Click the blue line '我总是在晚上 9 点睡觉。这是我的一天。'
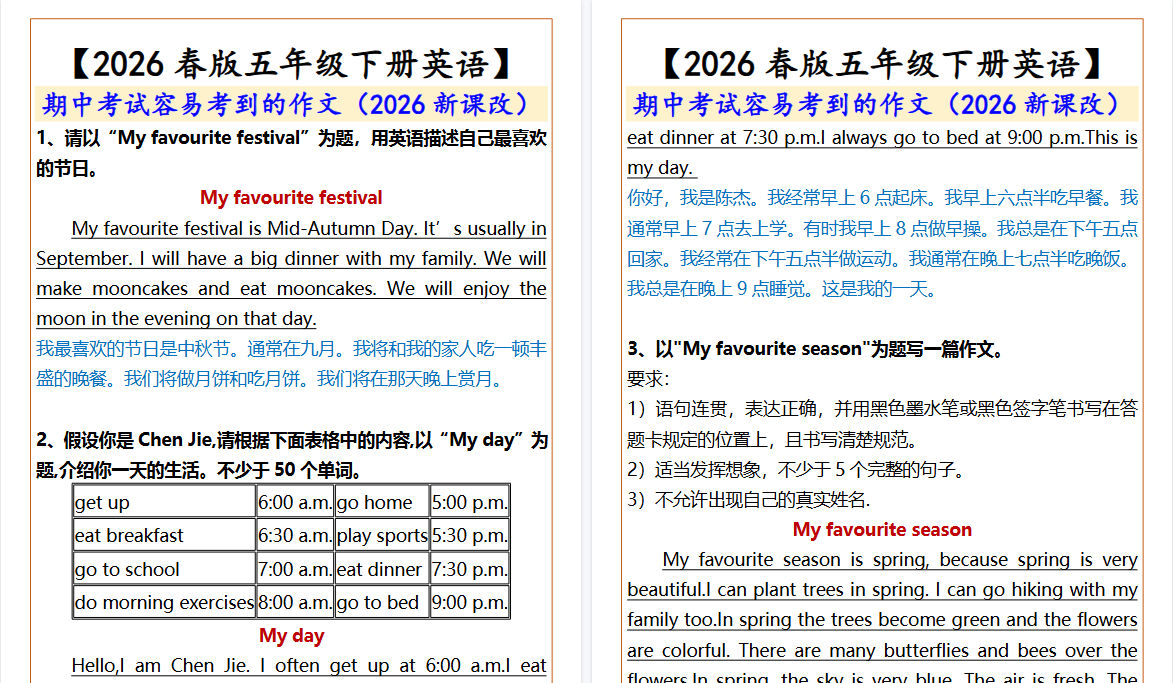Screen dimensions: 1173x683 pyautogui.click(x=785, y=289)
